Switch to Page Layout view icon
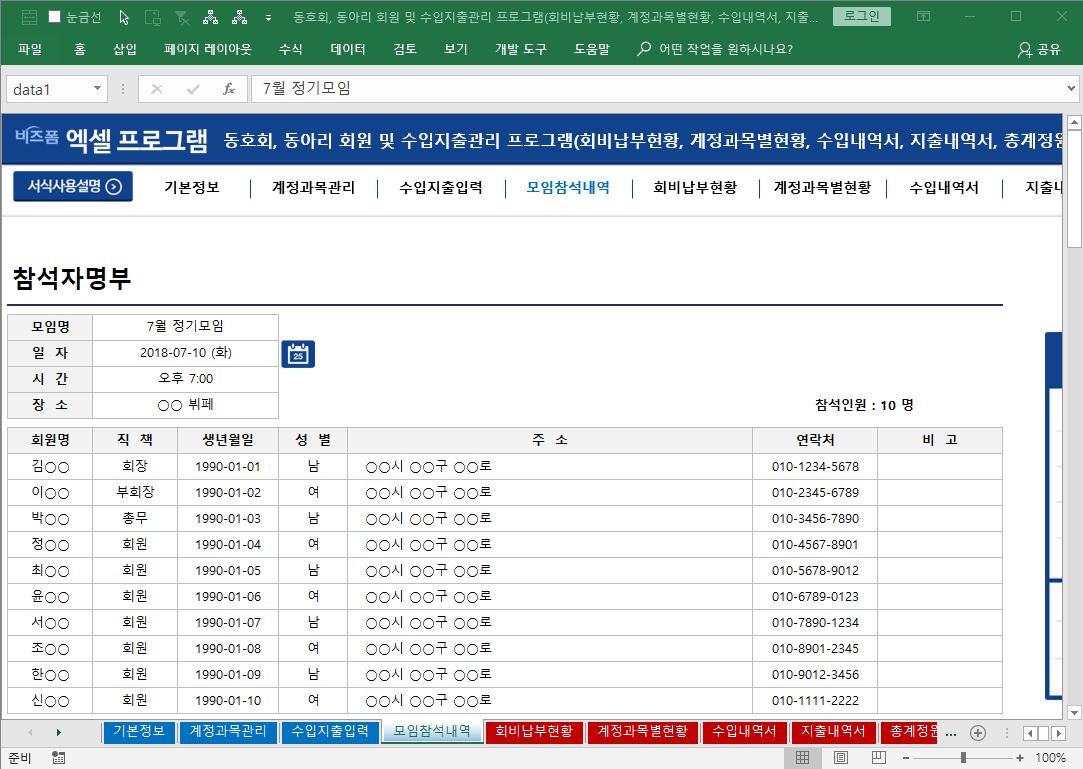Viewport: 1083px width, 769px height. pos(841,758)
